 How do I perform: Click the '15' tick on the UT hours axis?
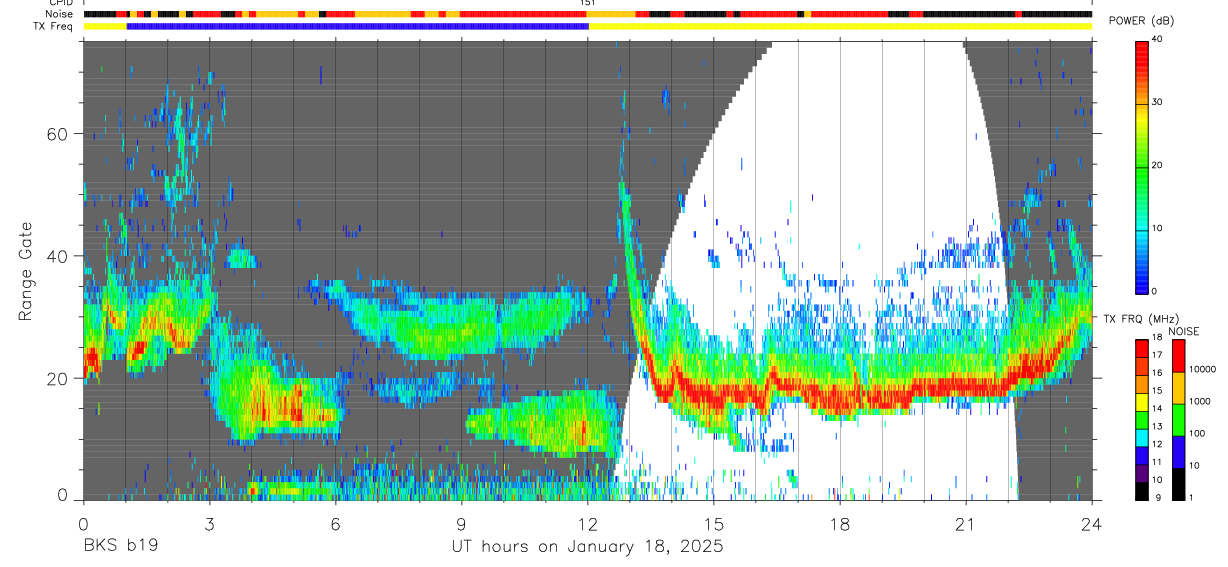pyautogui.click(x=713, y=524)
